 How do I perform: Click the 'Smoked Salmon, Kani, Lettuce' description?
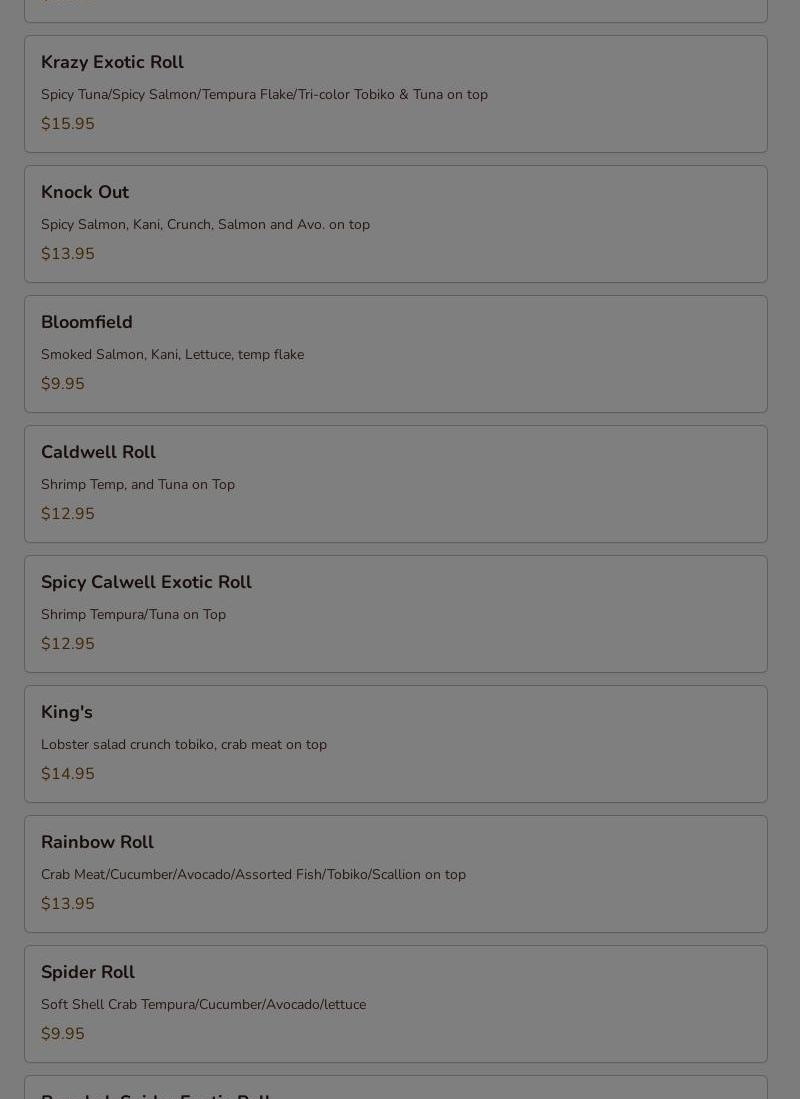tap(172, 354)
